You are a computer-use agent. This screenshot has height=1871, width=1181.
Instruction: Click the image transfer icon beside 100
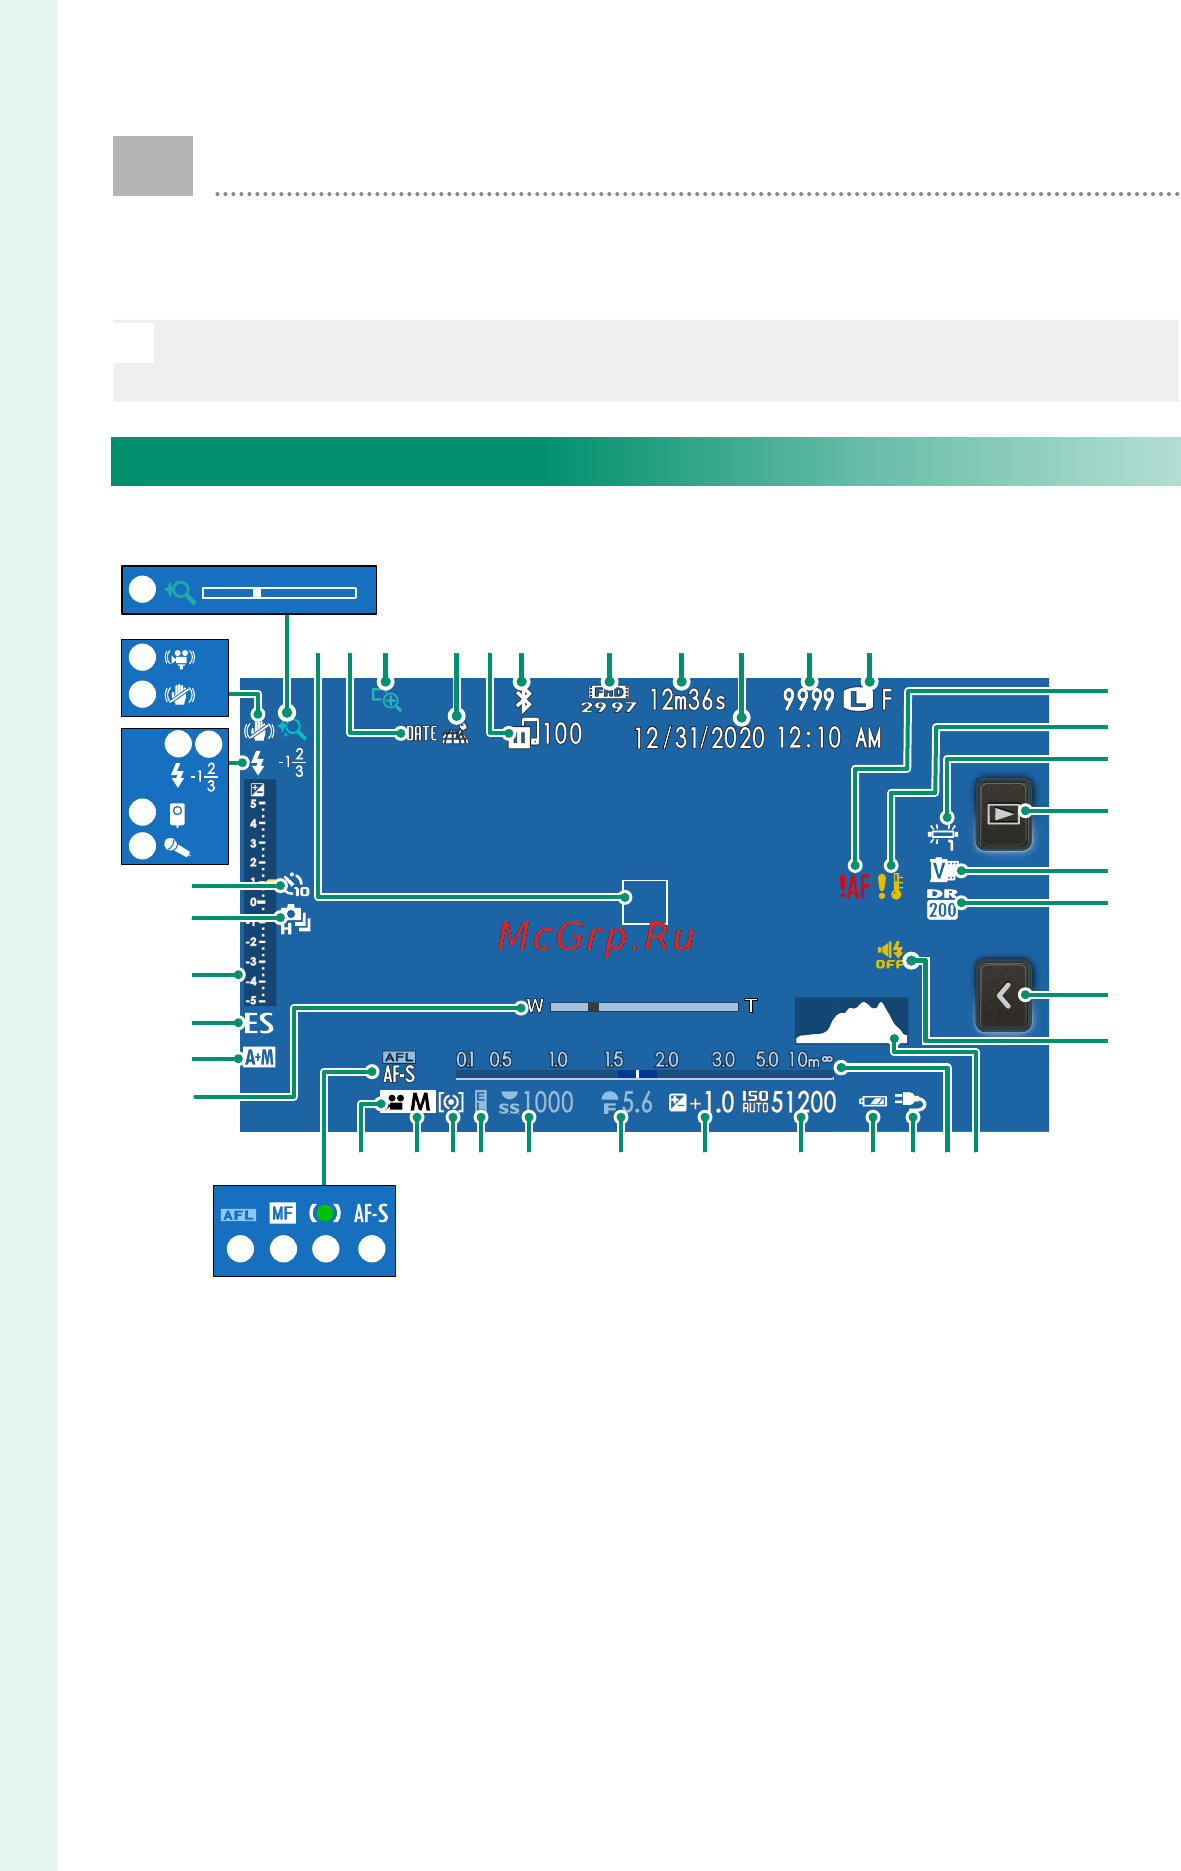(522, 735)
